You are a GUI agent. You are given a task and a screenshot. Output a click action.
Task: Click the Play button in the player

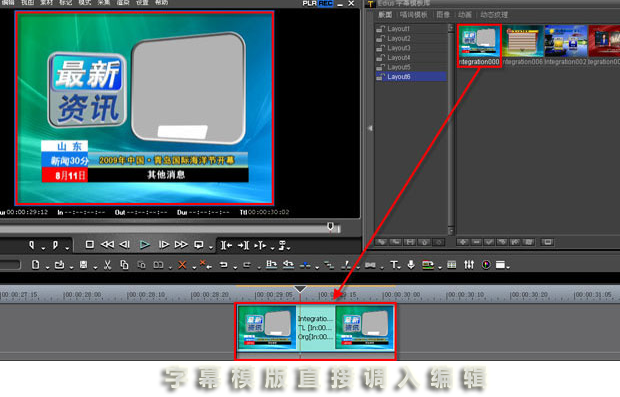pos(145,245)
